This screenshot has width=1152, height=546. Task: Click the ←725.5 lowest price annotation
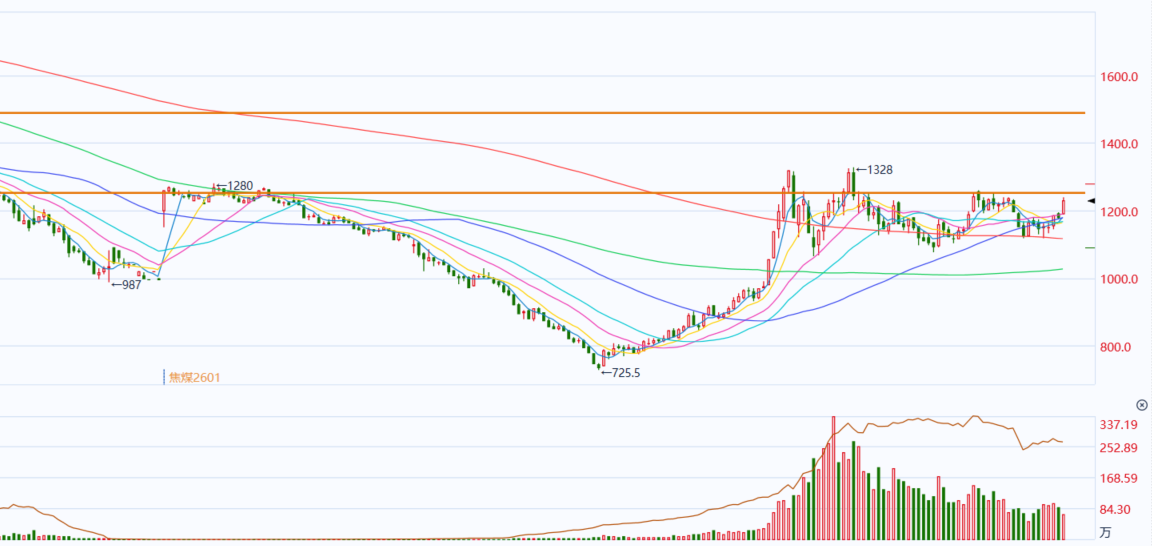(x=621, y=373)
